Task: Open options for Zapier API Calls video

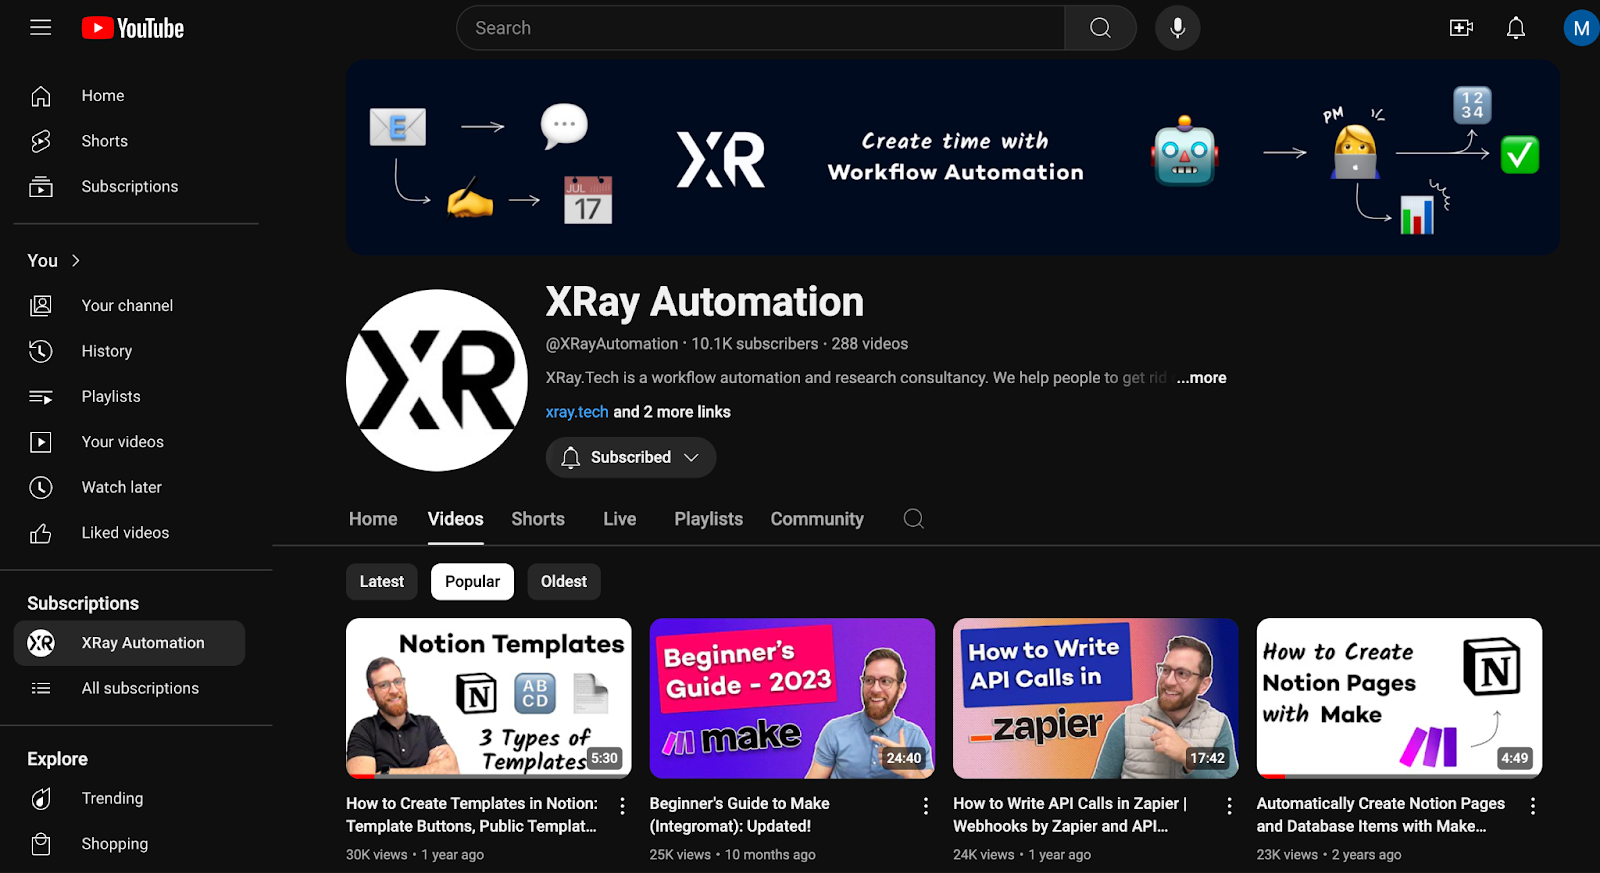Action: (1229, 805)
